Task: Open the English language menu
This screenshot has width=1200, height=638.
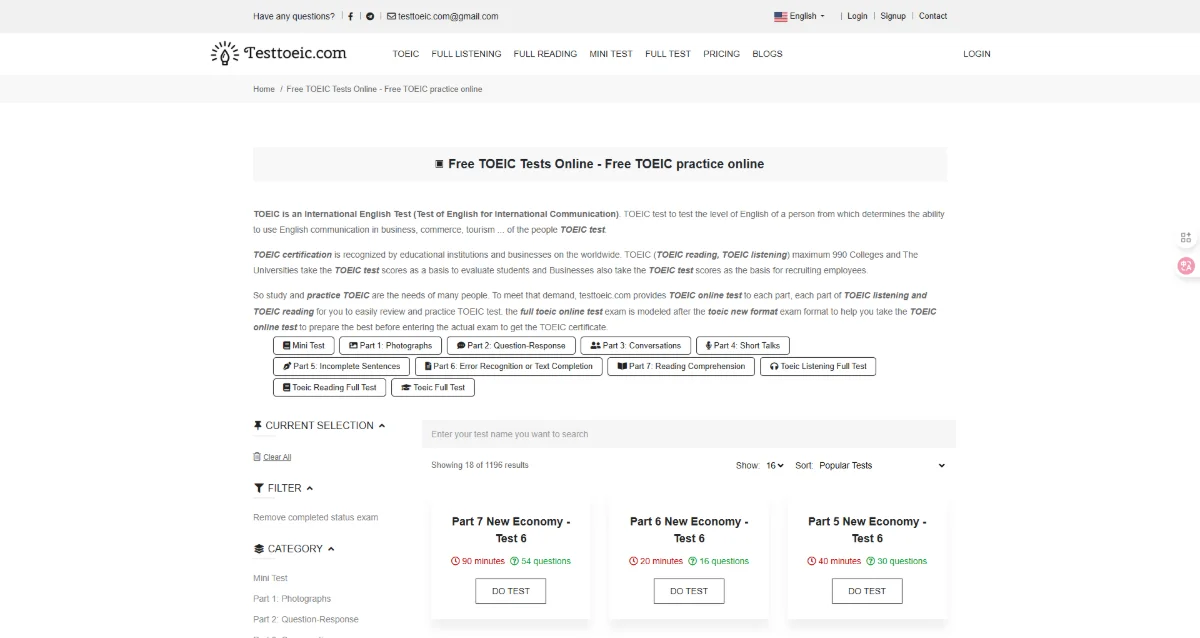Action: pyautogui.click(x=799, y=16)
